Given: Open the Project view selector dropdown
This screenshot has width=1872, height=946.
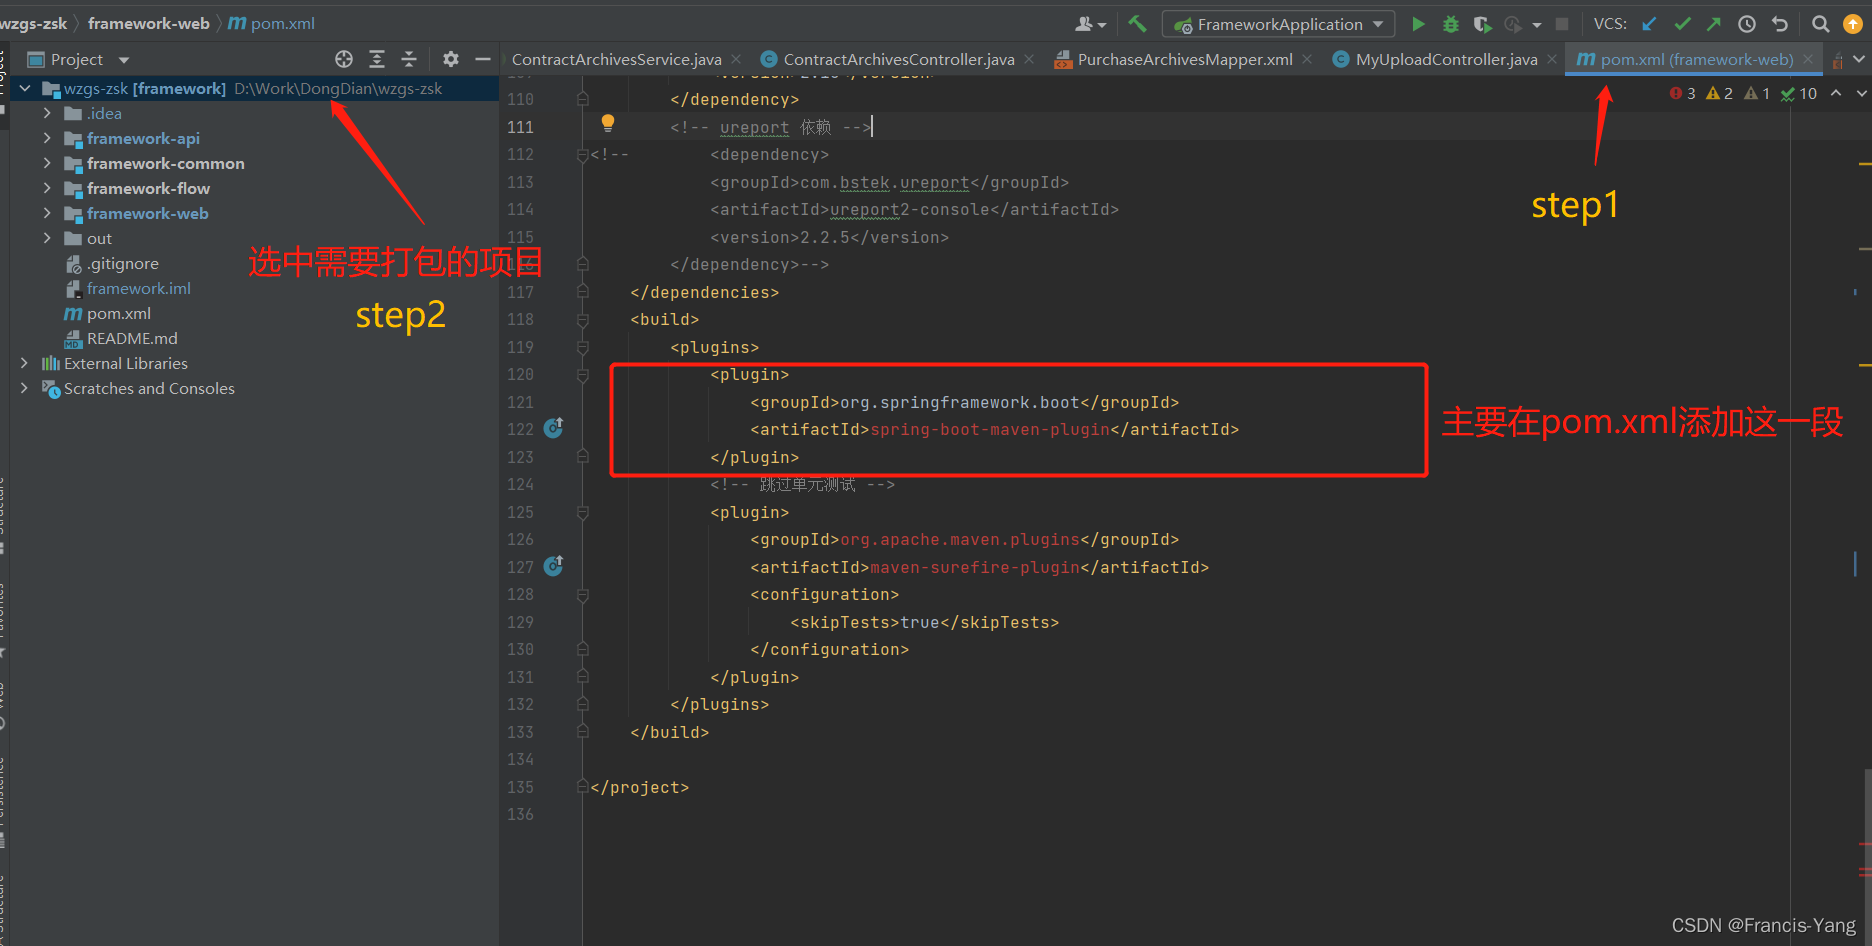Looking at the screenshot, I should (124, 60).
